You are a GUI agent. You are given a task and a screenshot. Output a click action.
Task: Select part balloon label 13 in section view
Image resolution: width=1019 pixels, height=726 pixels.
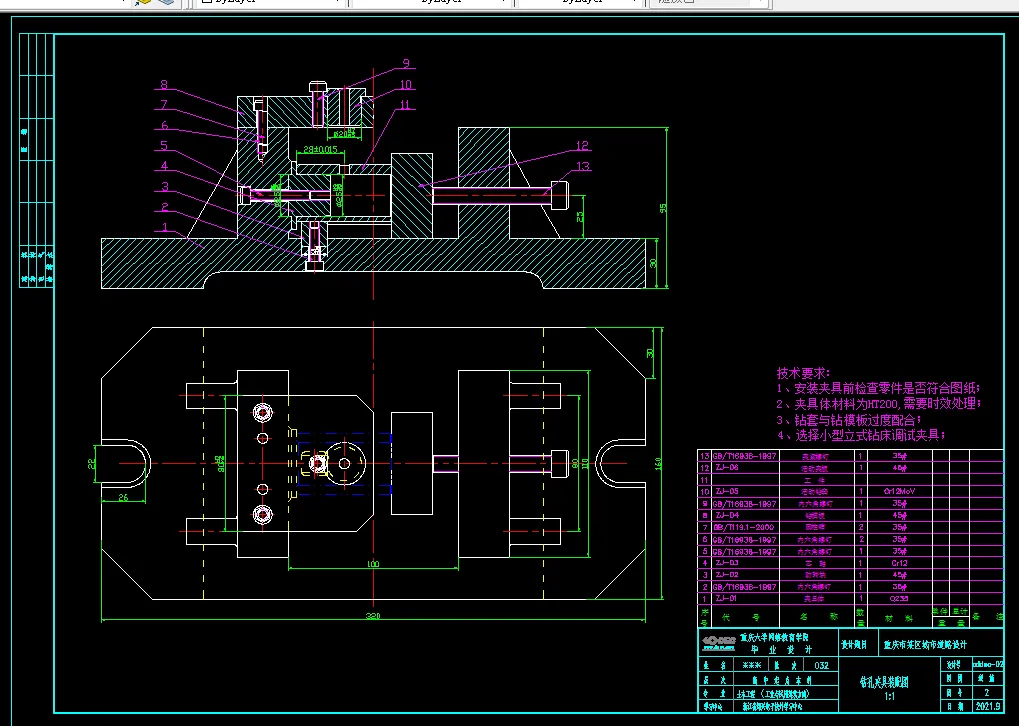583,166
